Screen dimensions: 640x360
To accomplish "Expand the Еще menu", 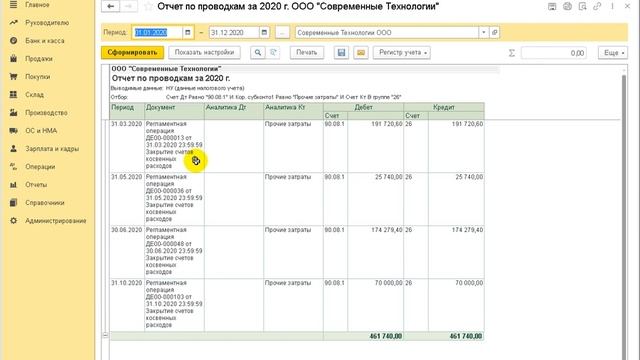I will pos(613,53).
